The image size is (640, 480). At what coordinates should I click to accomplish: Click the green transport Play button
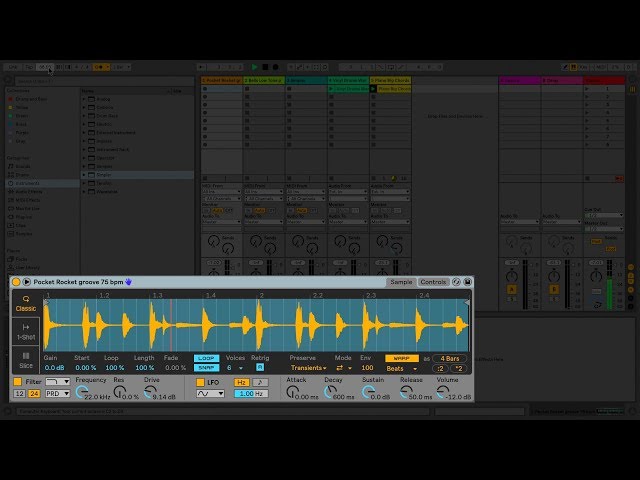pos(254,67)
